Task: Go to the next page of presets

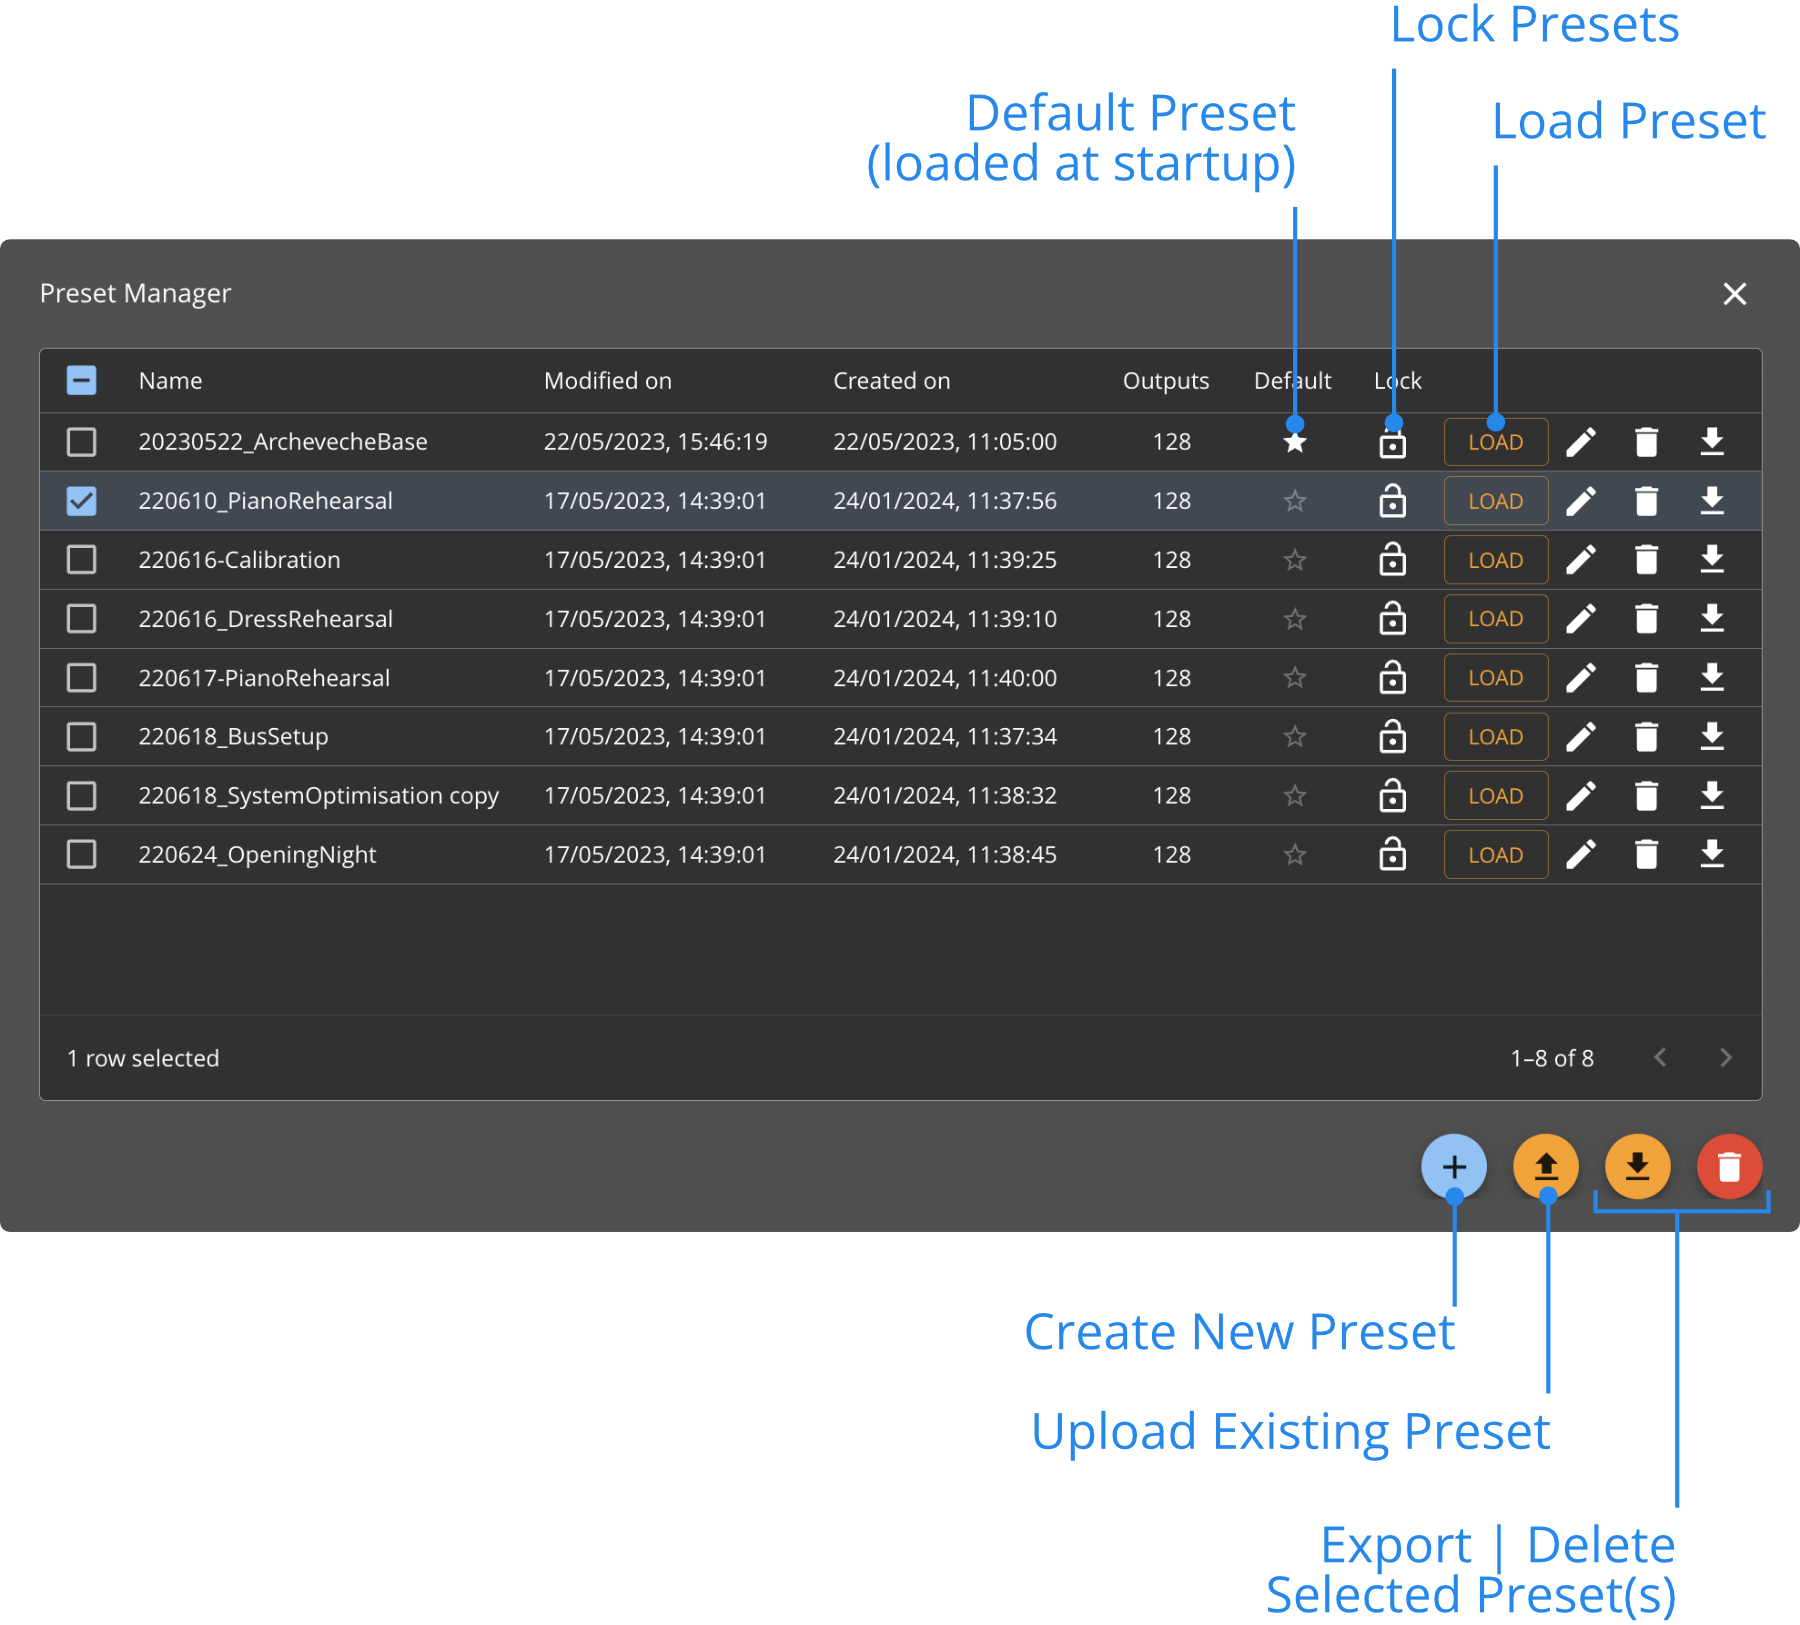Action: coord(1725,1057)
